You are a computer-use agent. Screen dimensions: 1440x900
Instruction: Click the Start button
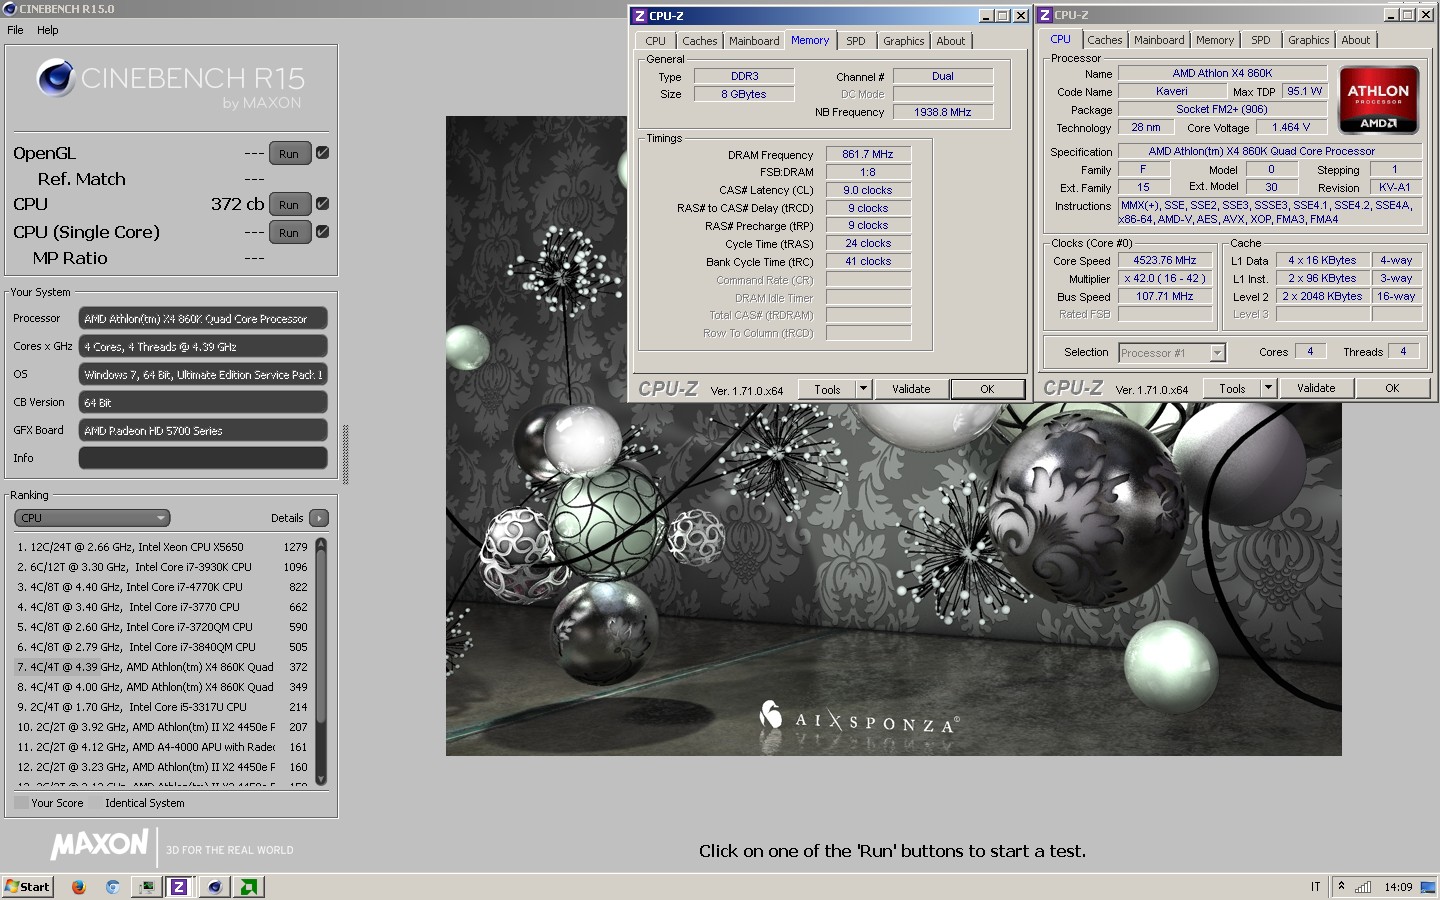point(27,886)
